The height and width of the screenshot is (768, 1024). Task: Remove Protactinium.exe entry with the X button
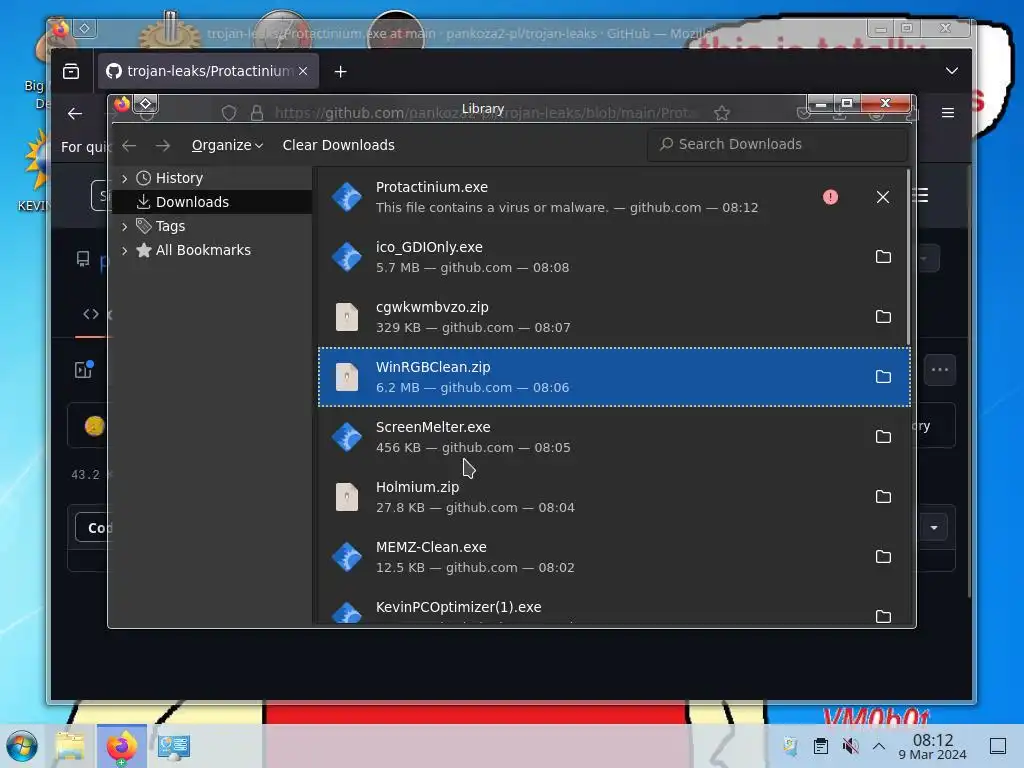point(883,197)
